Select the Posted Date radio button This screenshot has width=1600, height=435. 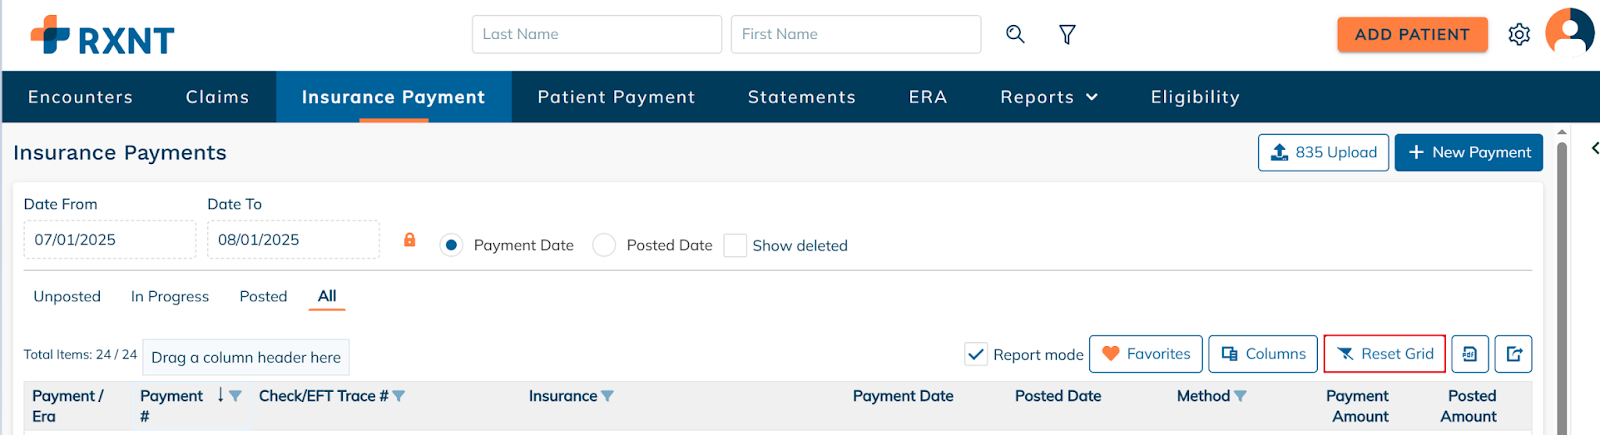pyautogui.click(x=604, y=245)
